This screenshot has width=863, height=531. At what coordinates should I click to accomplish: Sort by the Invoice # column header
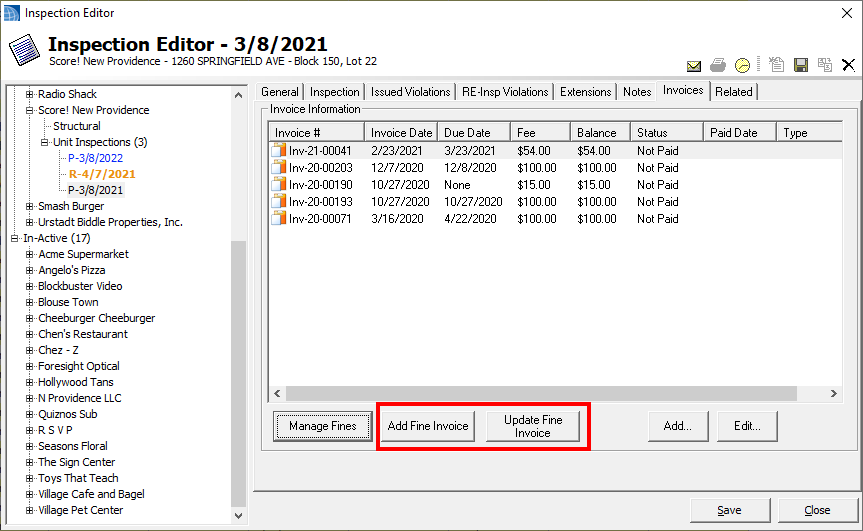(317, 133)
